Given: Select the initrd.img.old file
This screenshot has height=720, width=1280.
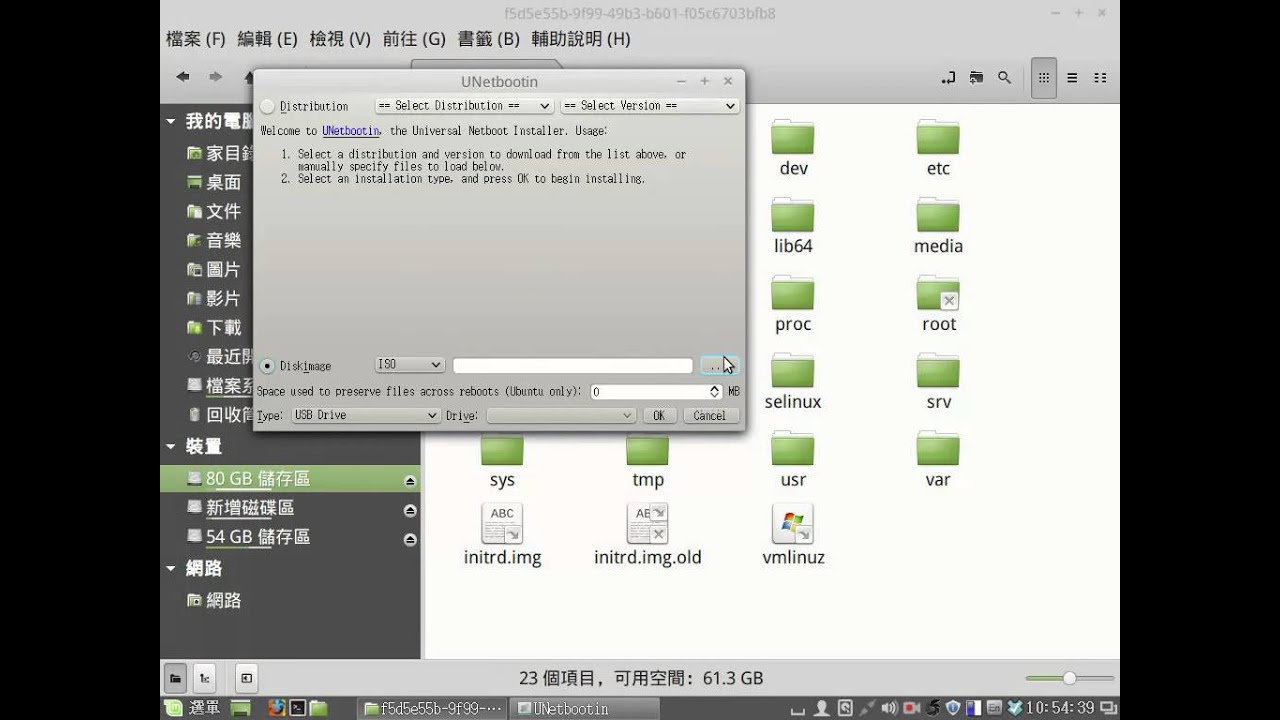Looking at the screenshot, I should click(648, 535).
